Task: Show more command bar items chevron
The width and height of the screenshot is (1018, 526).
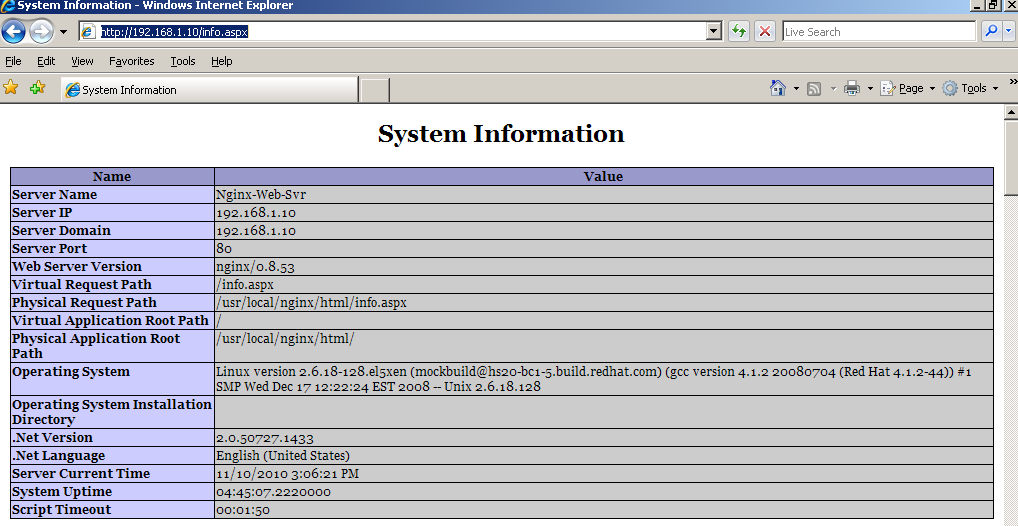Action: [1013, 82]
